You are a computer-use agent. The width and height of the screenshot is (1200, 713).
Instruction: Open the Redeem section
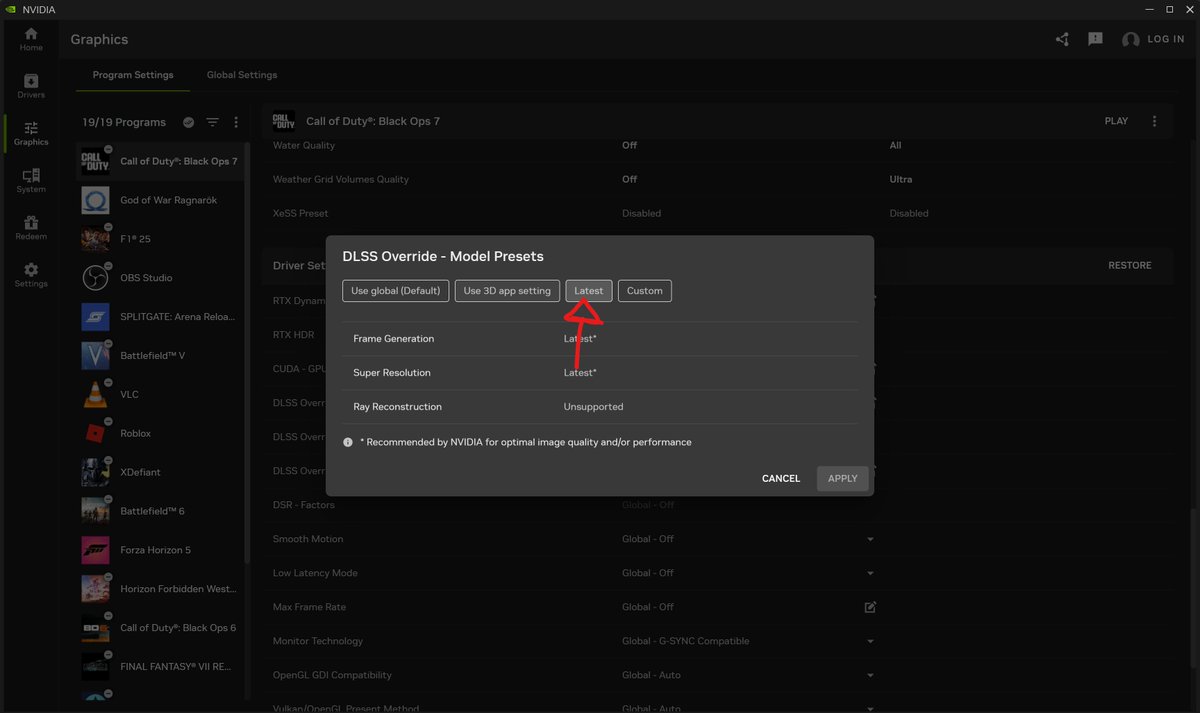click(x=31, y=228)
